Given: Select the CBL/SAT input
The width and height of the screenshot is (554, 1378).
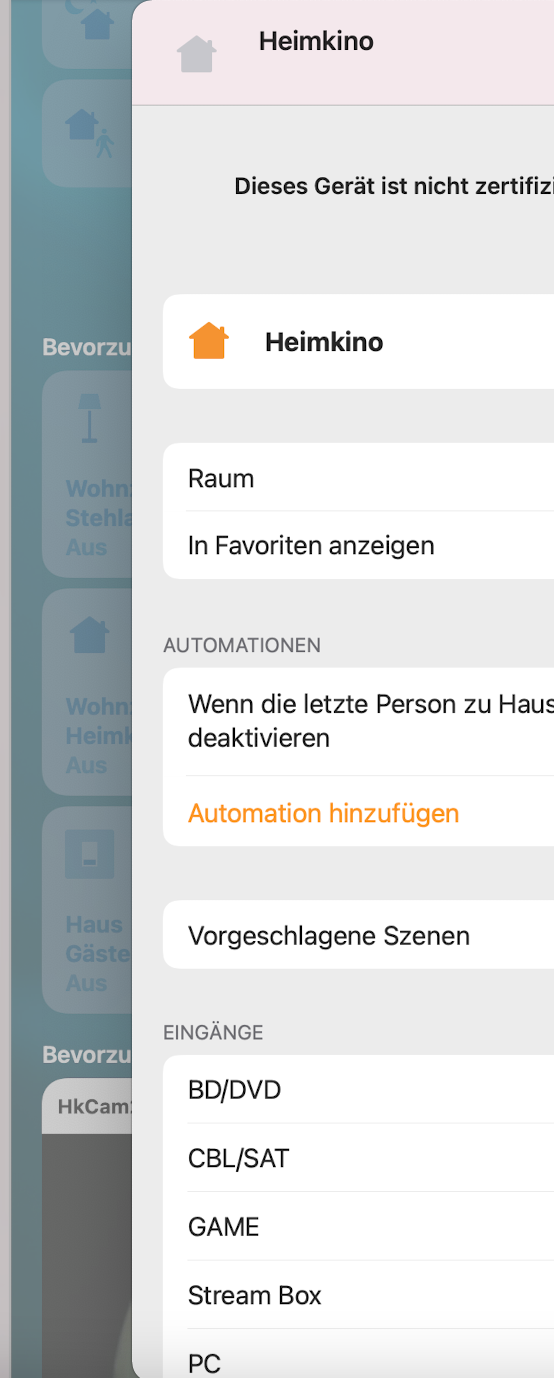Looking at the screenshot, I should (x=358, y=1158).
